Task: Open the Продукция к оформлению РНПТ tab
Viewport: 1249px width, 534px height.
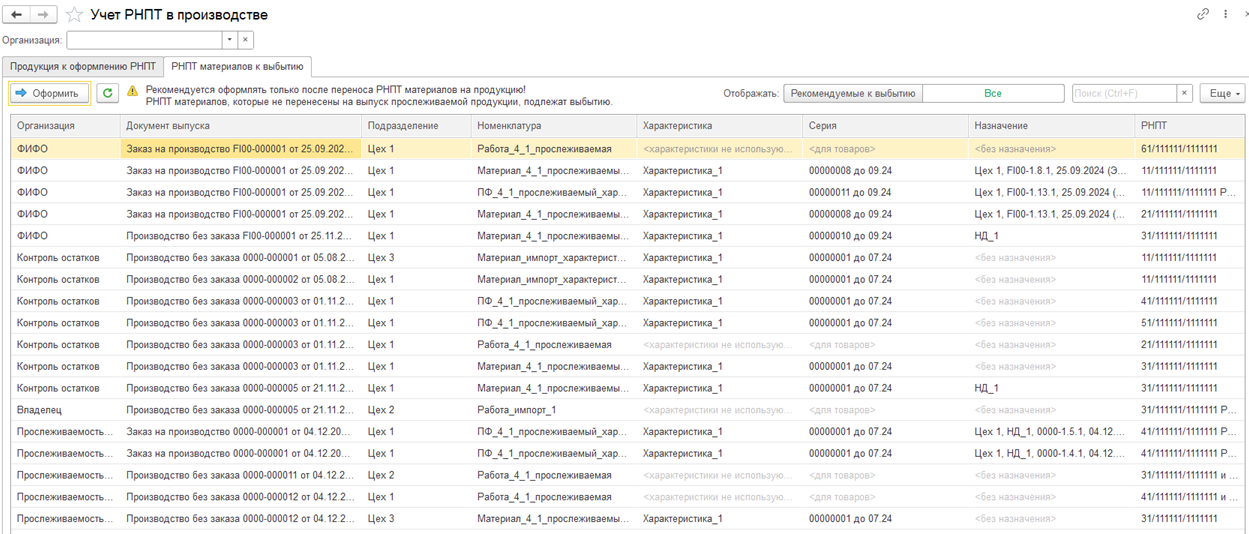Action: point(83,66)
